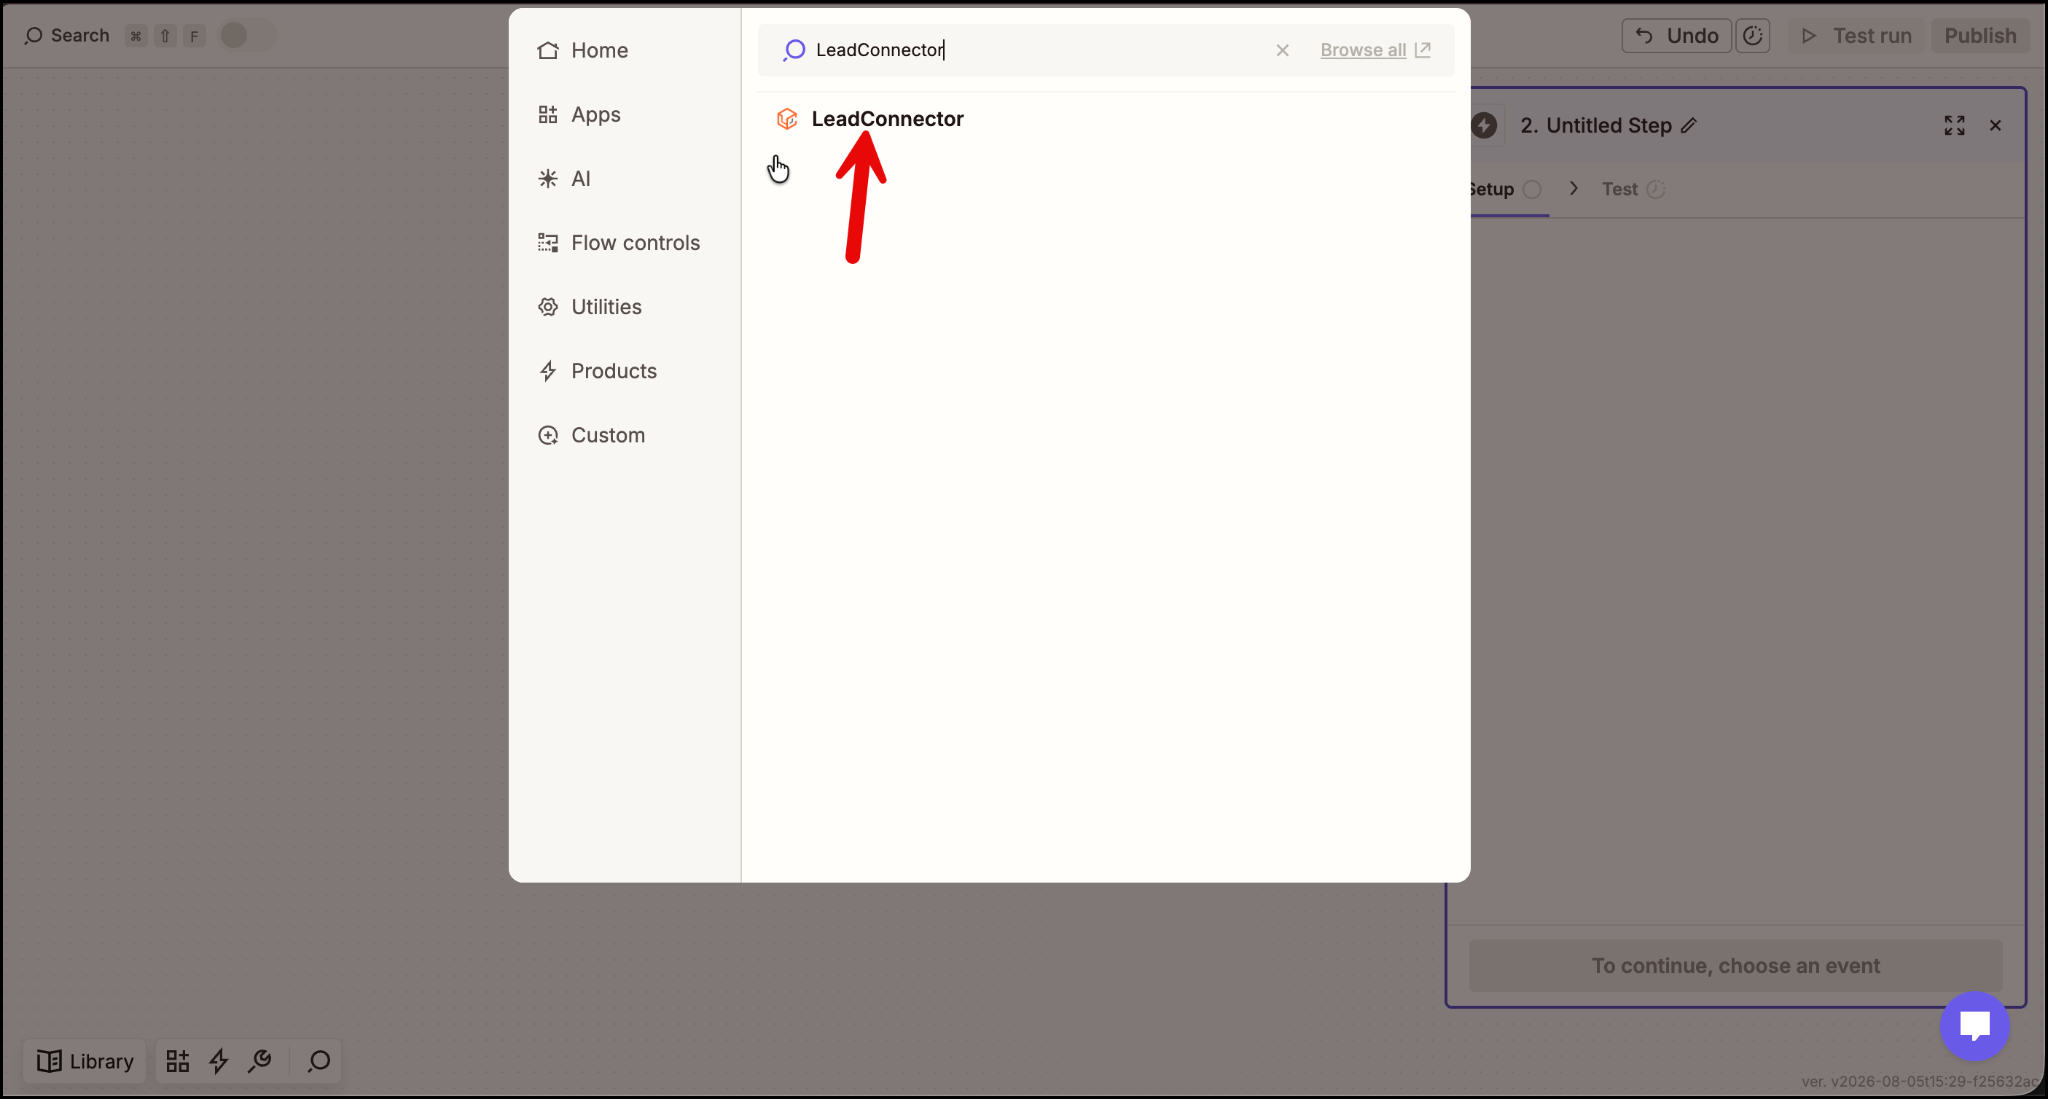Click the Publish button
Viewport: 2048px width, 1099px height.
(1980, 35)
